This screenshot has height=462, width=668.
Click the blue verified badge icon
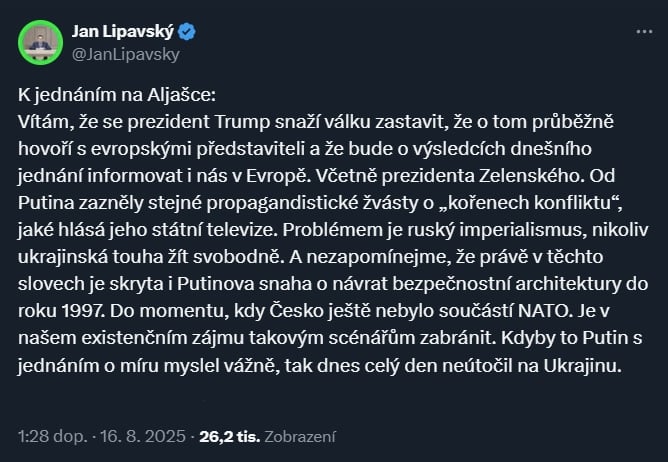pyautogui.click(x=187, y=32)
